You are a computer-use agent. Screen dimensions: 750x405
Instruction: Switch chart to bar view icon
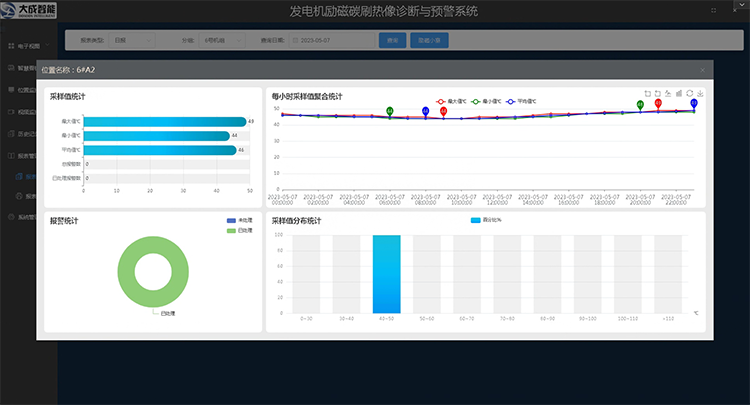coord(679,93)
